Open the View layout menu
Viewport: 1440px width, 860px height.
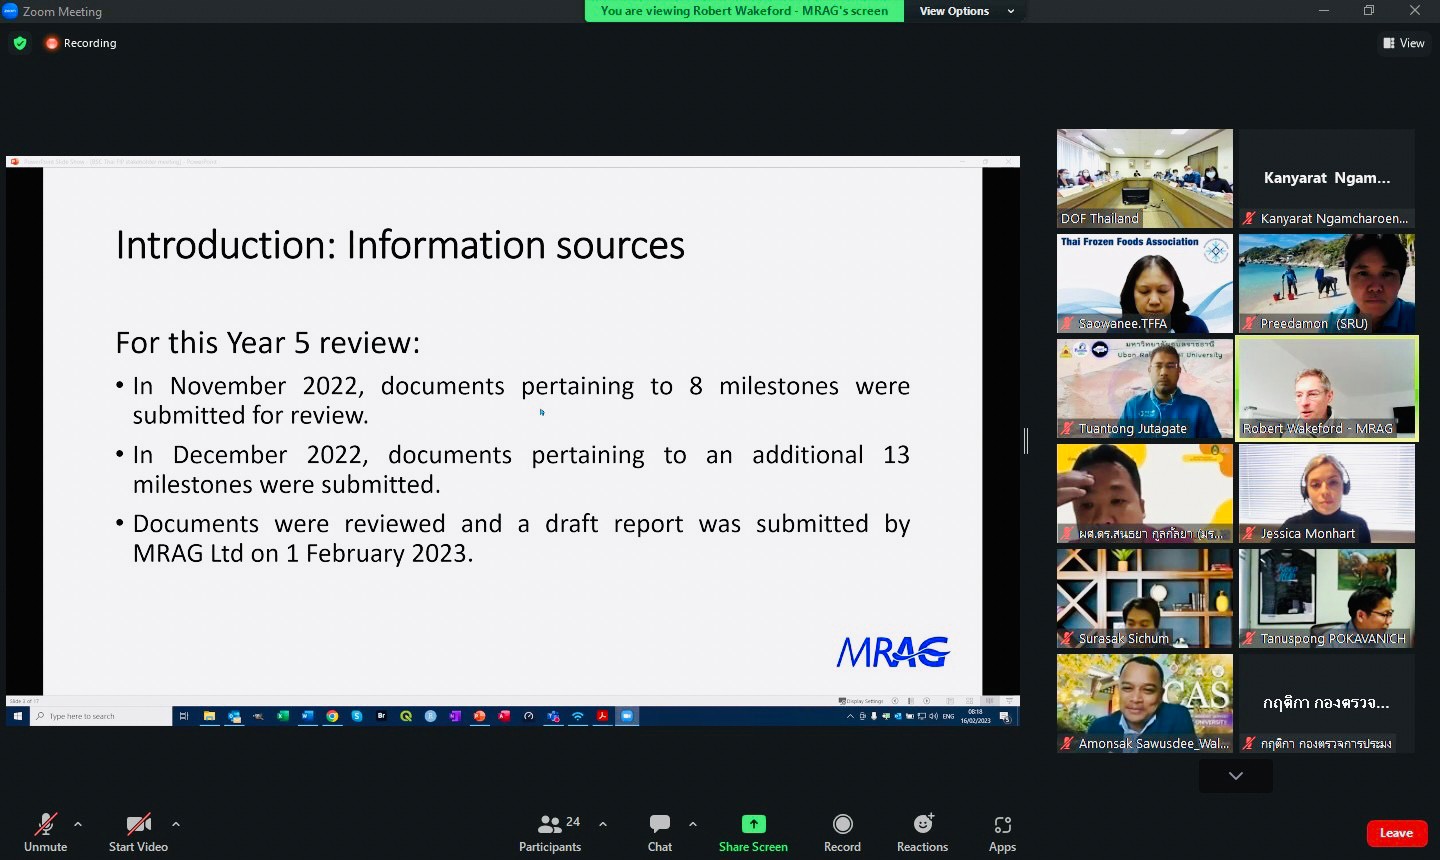[1404, 43]
